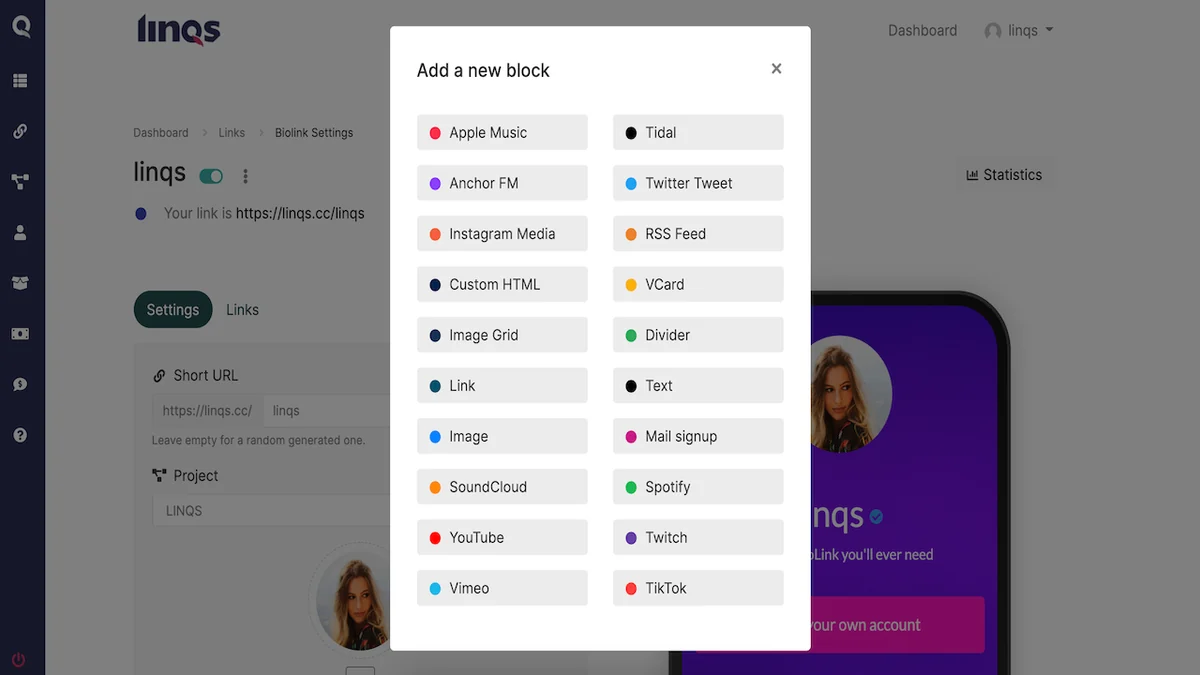Click the Links breadcrumb
The width and height of the screenshot is (1200, 675).
tap(232, 133)
